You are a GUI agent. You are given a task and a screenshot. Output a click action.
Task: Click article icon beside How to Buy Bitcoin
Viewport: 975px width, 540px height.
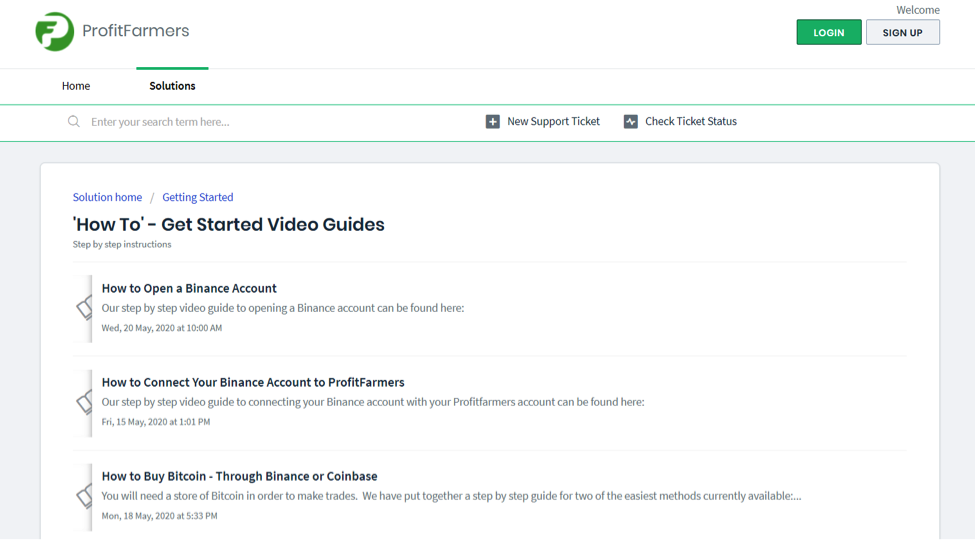point(84,496)
